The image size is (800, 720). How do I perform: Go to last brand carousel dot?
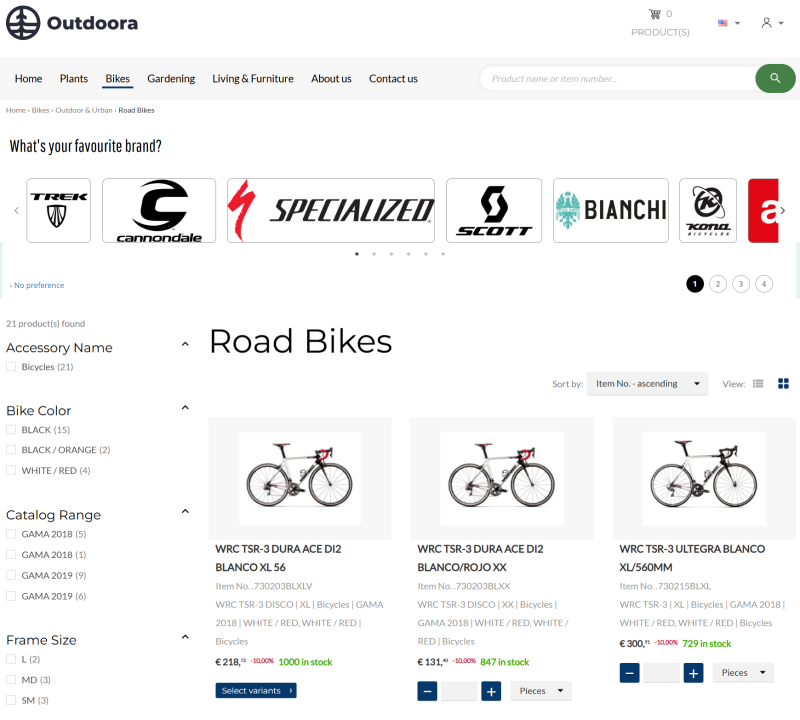tap(443, 254)
